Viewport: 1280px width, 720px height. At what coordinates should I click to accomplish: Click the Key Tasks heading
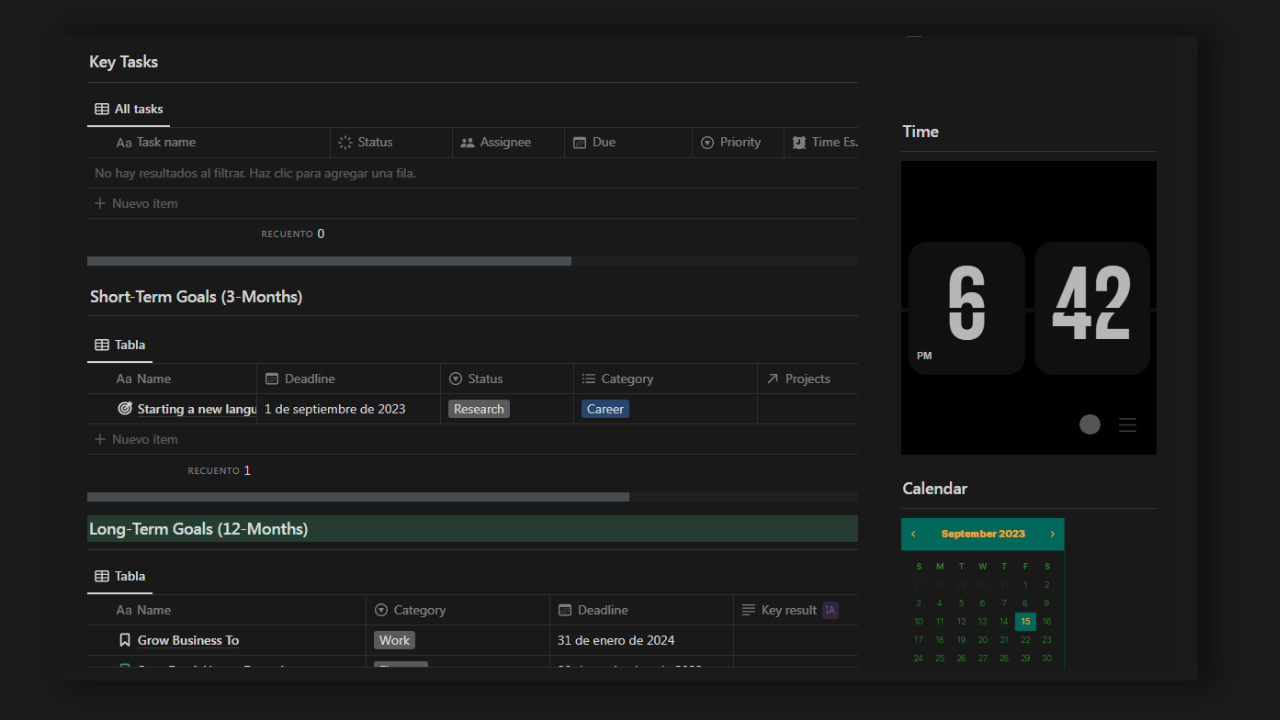point(124,62)
